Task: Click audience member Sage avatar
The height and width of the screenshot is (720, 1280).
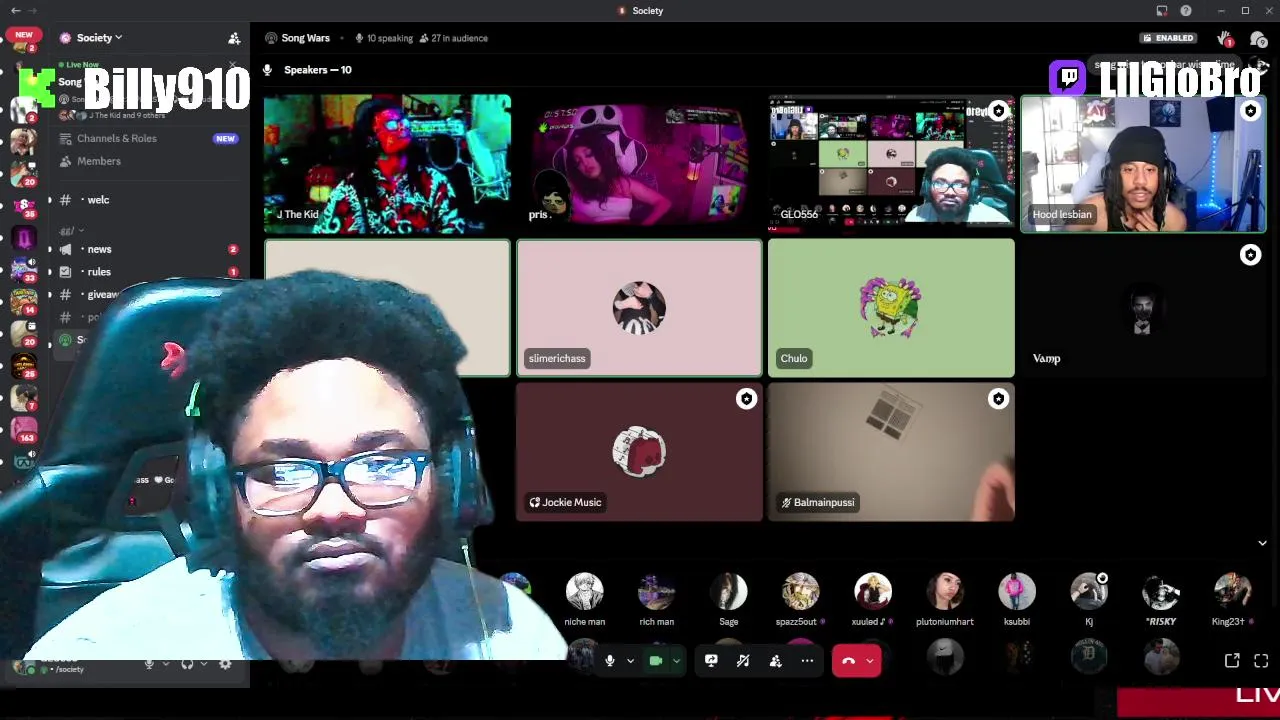Action: [728, 591]
